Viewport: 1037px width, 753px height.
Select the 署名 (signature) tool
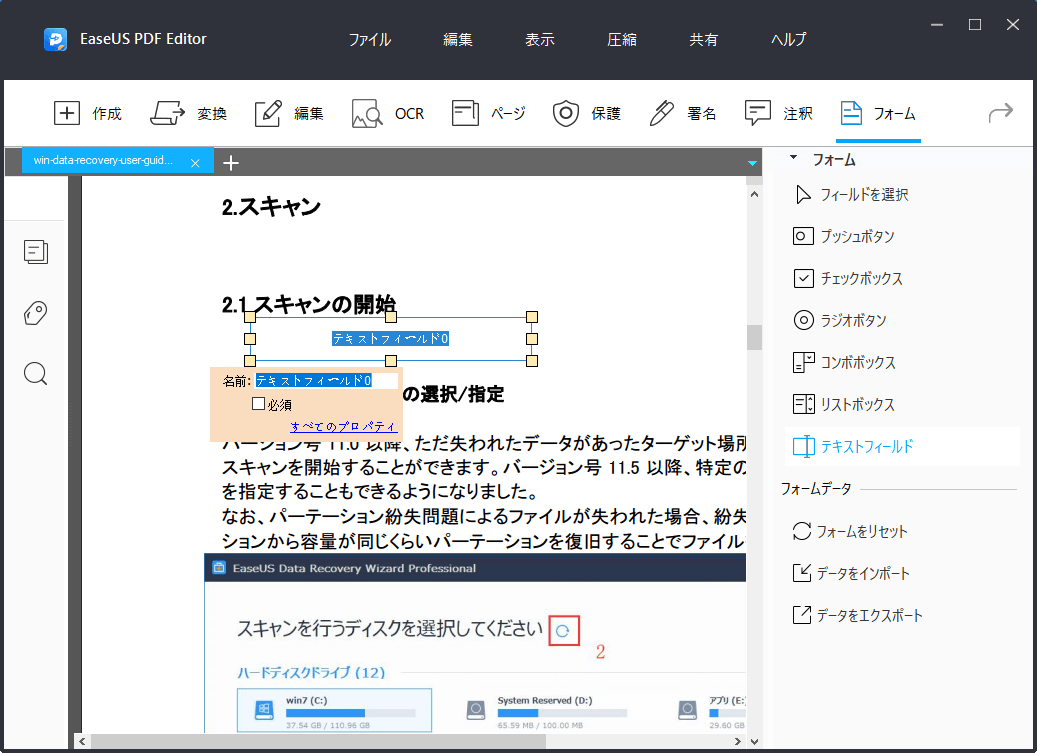[x=681, y=113]
